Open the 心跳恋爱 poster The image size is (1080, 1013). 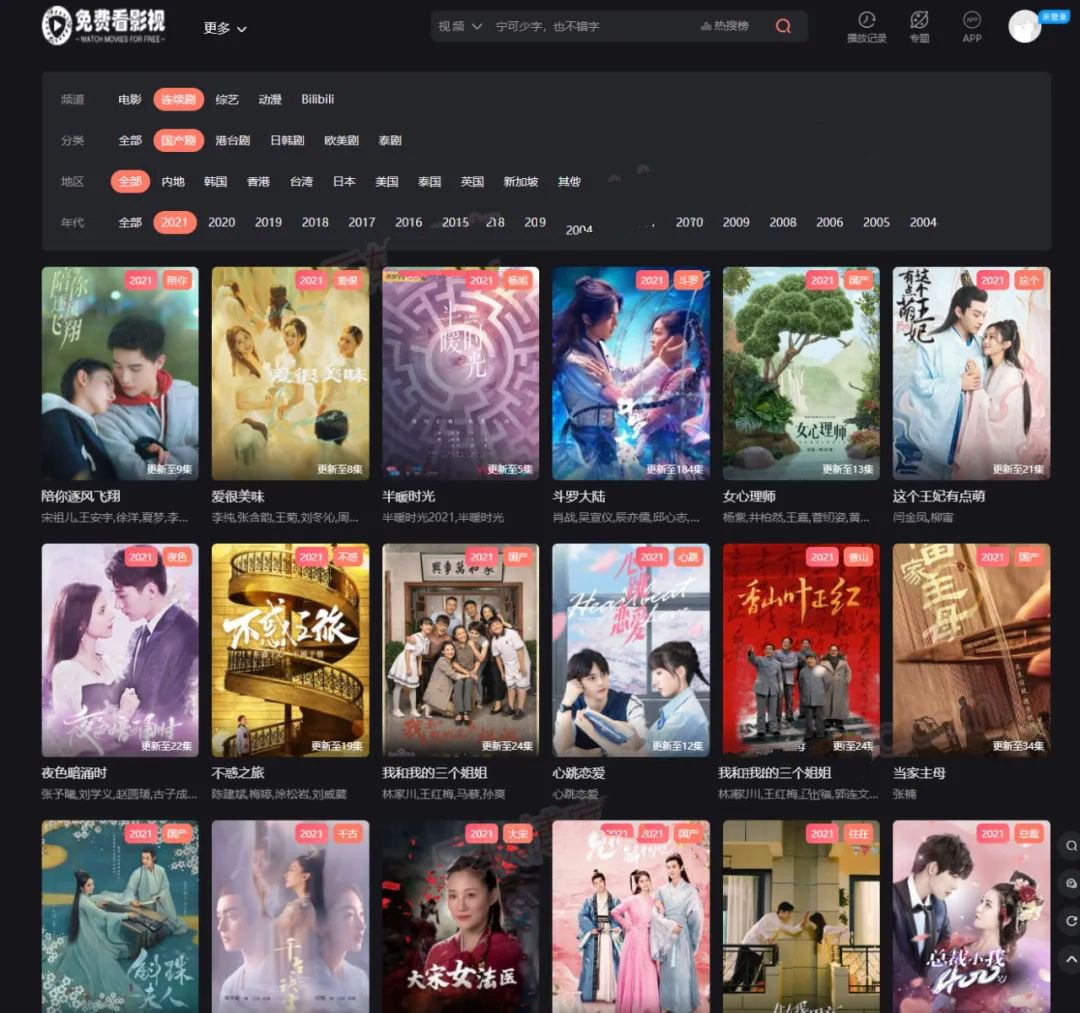click(x=631, y=650)
